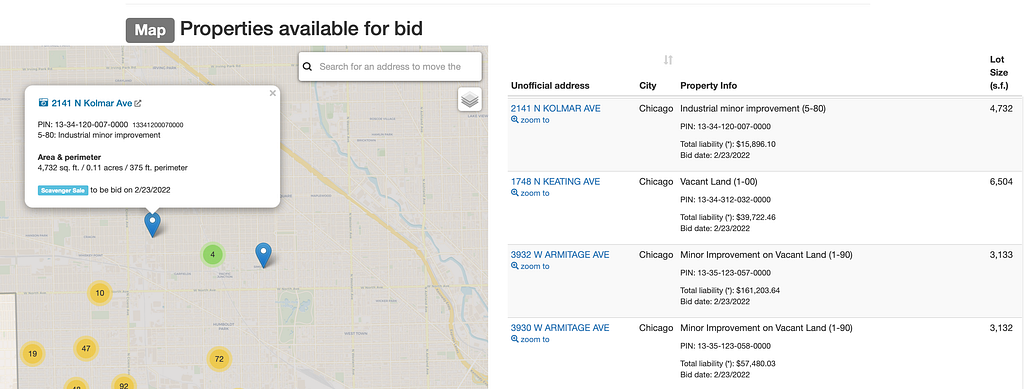This screenshot has height=389, width=1024.
Task: Expand the yellow cluster labeled 47
Action: (x=86, y=349)
